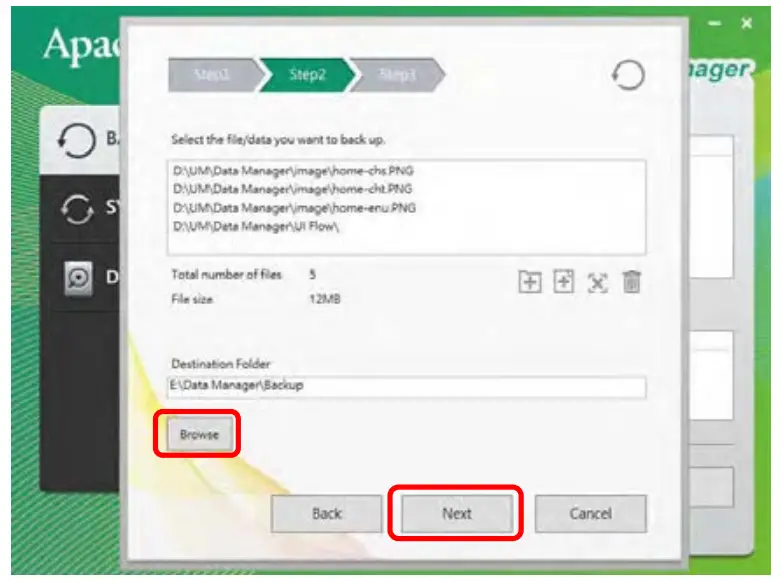
Task: Click the trash delete icon
Action: pos(631,282)
